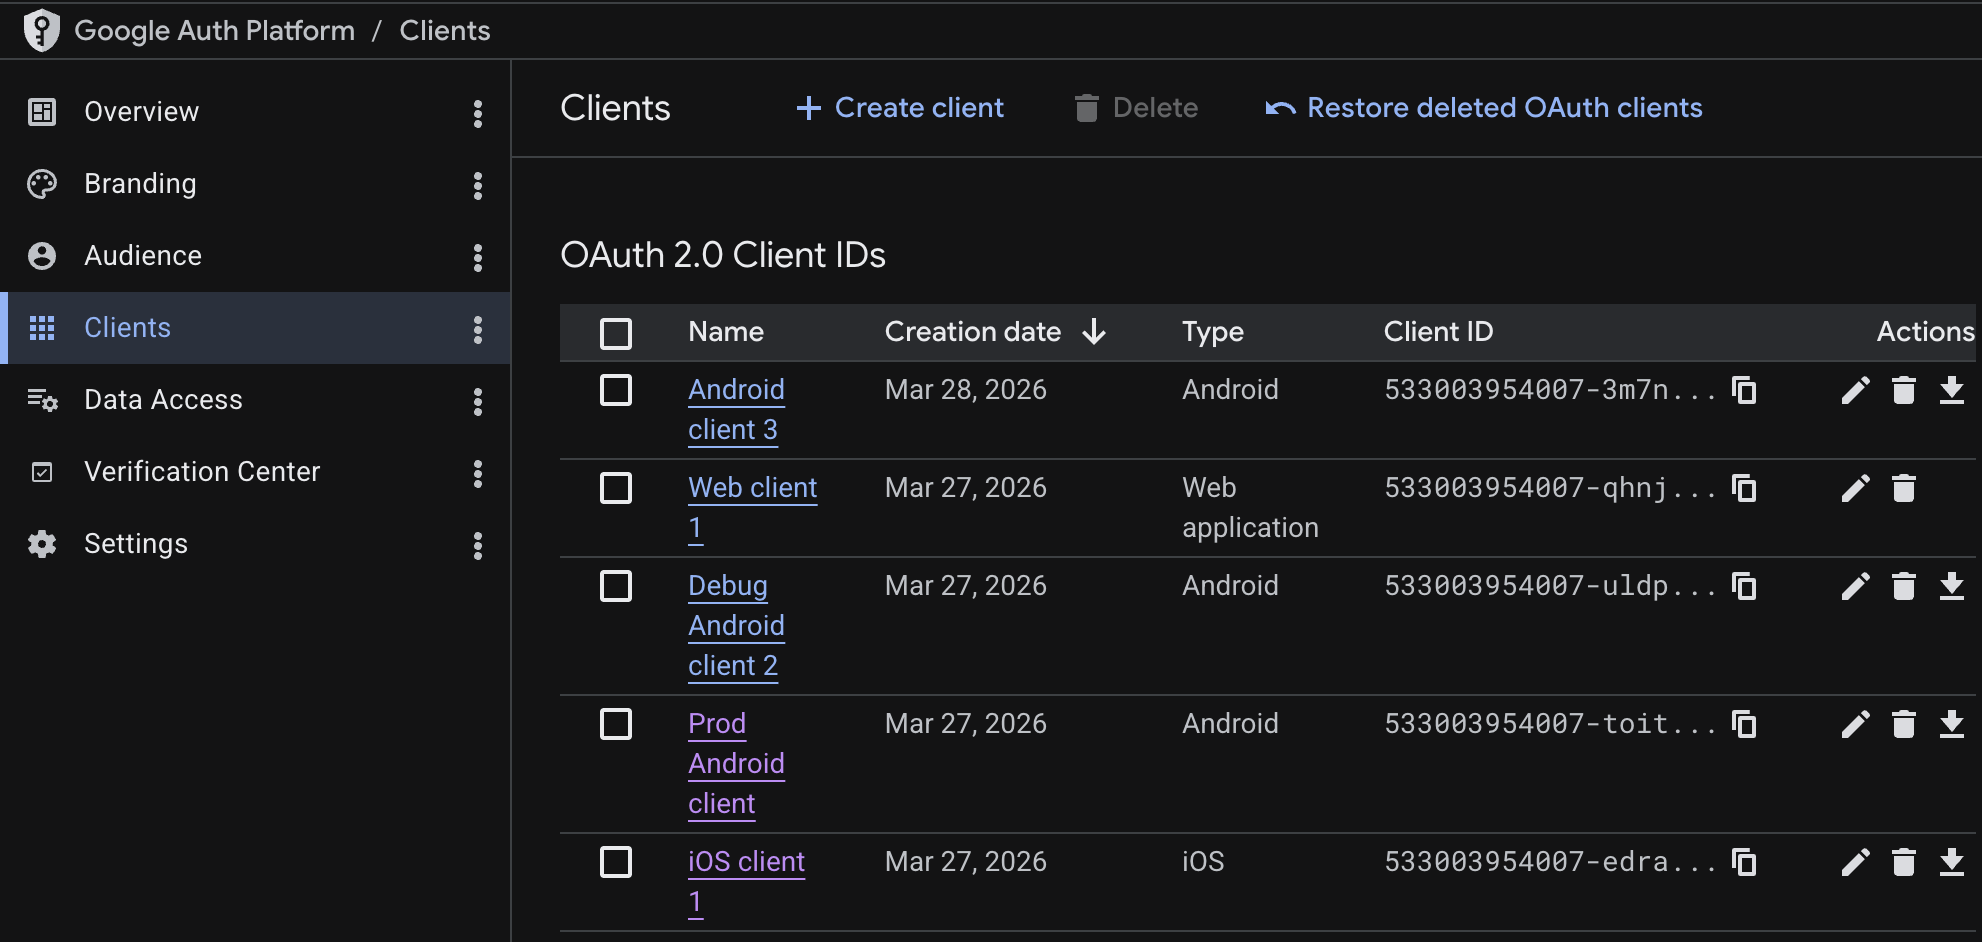This screenshot has height=942, width=1982.
Task: Delete Debug Android client 2 via trash icon
Action: pos(1904,586)
